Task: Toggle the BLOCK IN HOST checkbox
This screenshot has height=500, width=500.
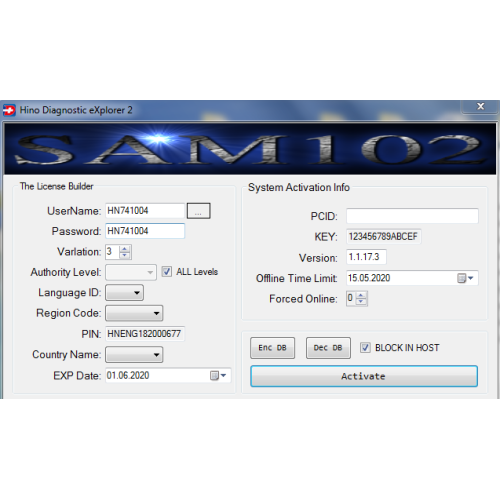Action: coord(365,348)
